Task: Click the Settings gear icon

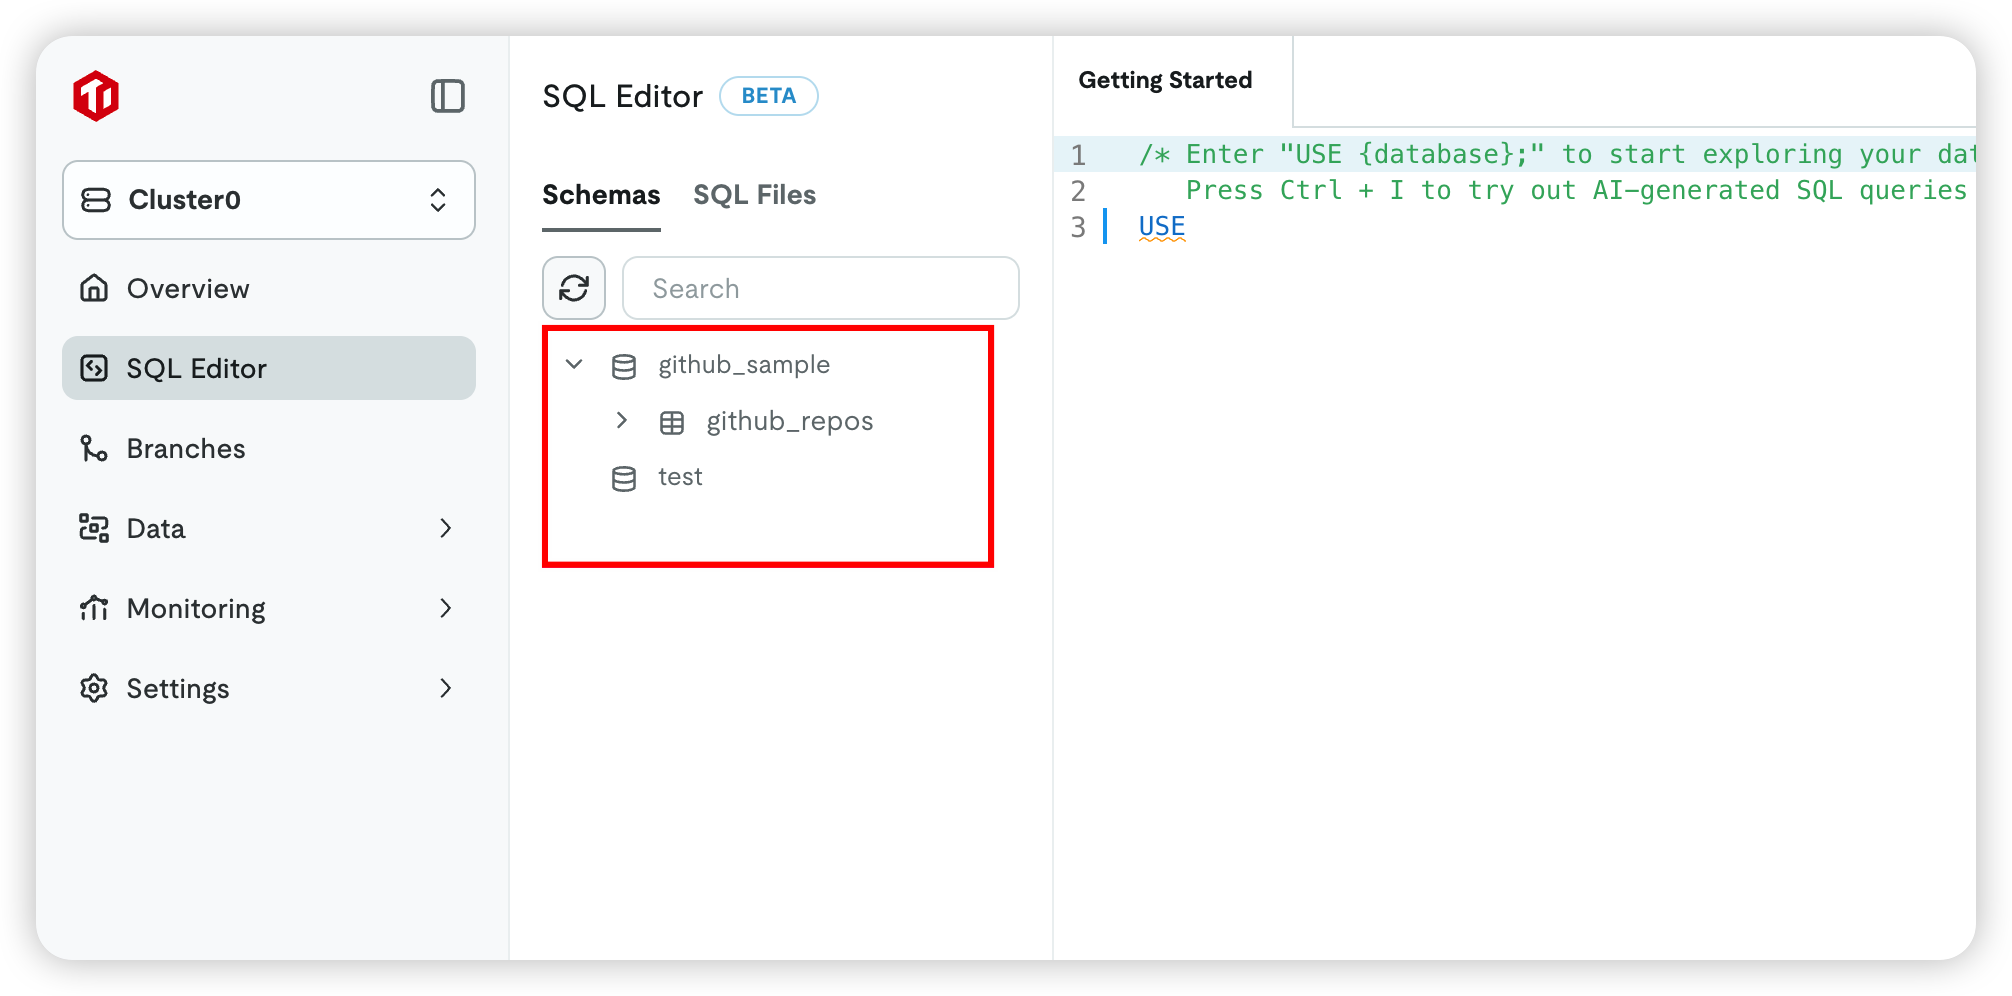Action: tap(94, 688)
